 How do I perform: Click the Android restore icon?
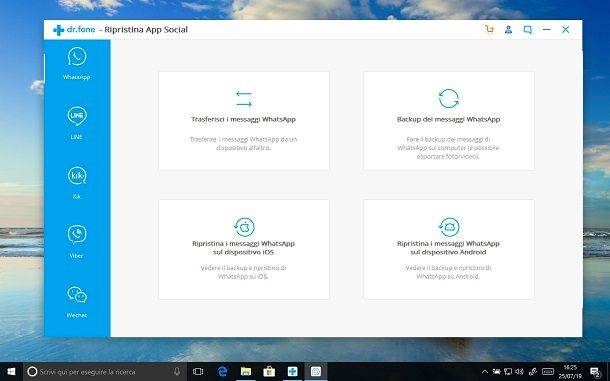coord(449,227)
